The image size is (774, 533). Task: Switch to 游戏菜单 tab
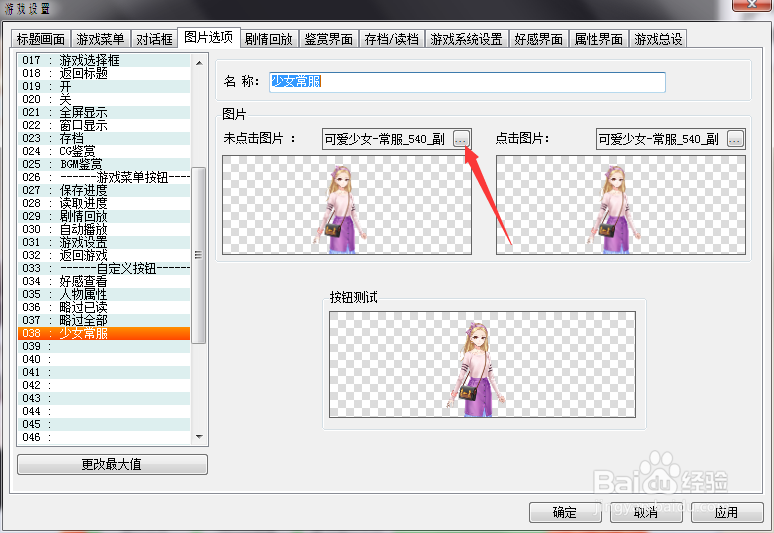click(100, 39)
